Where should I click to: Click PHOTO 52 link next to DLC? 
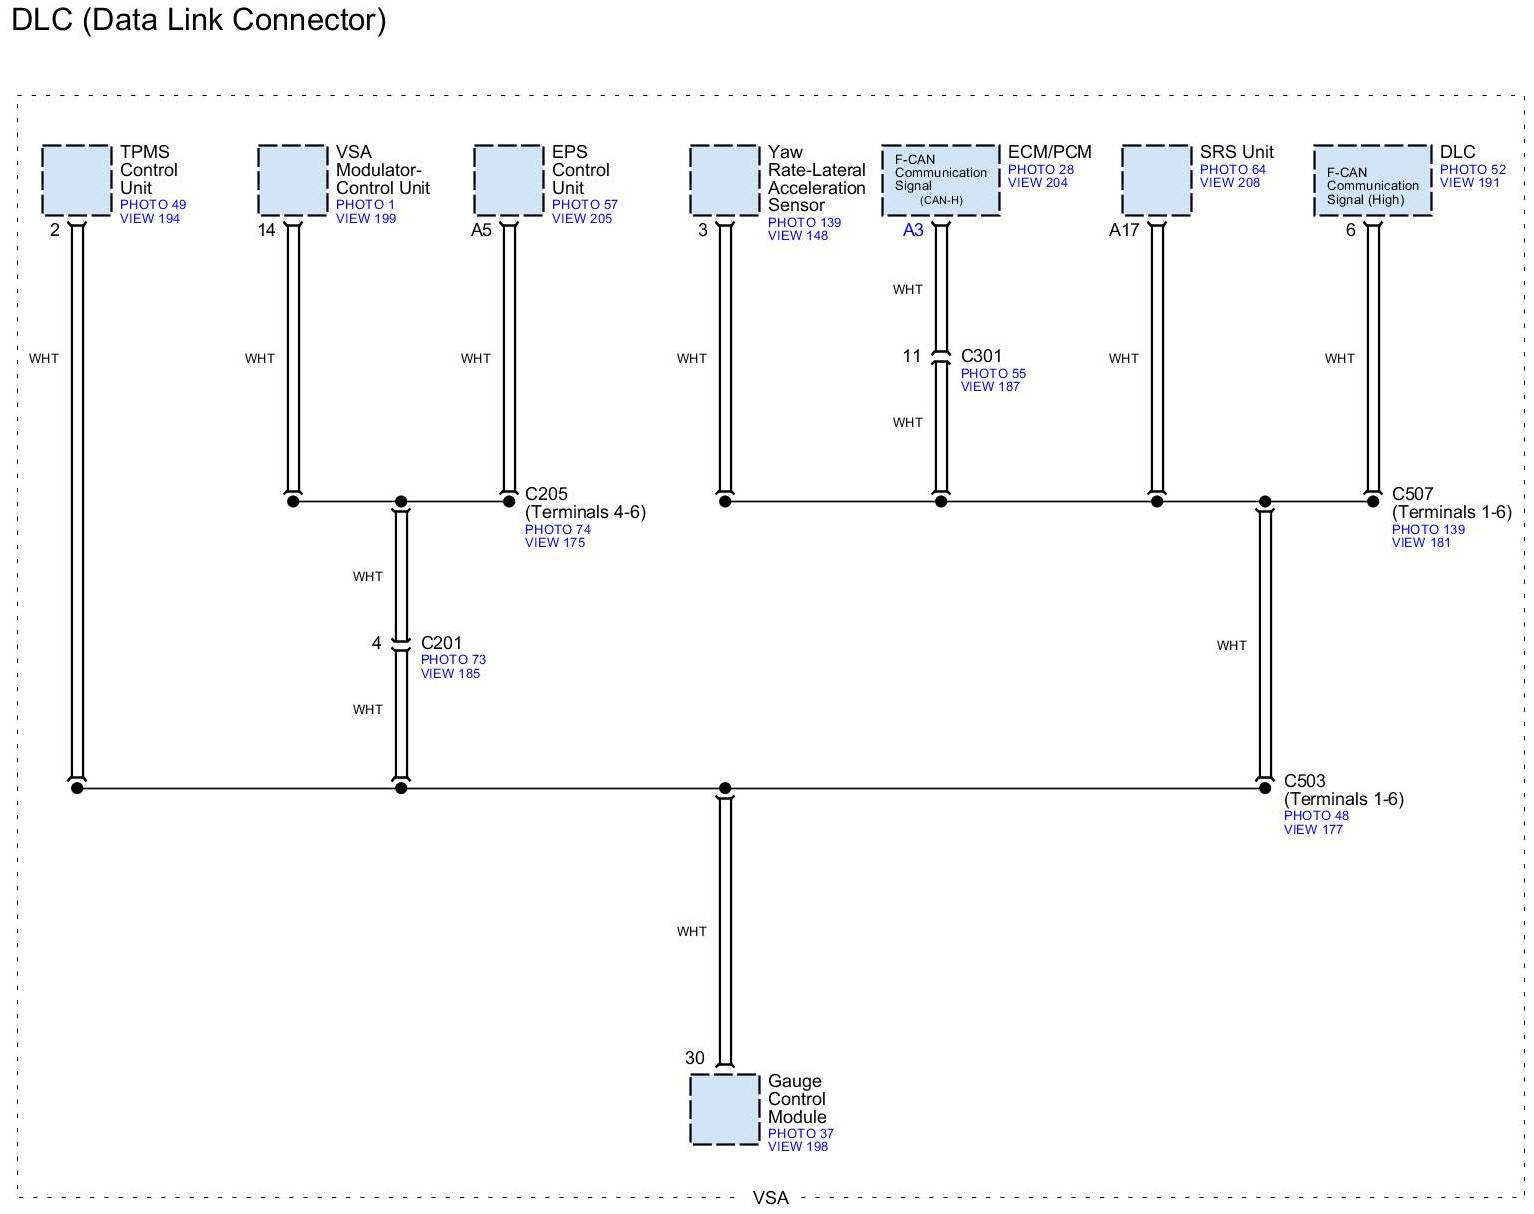[1472, 170]
